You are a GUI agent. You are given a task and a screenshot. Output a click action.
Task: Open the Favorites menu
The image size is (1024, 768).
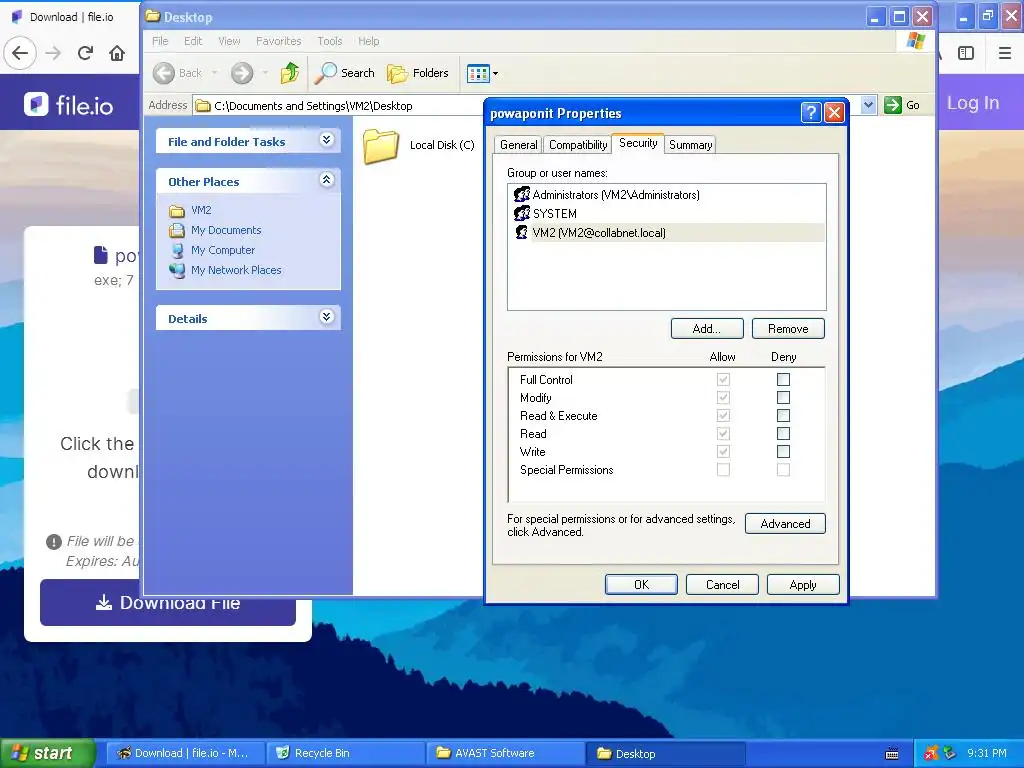[x=278, y=40]
